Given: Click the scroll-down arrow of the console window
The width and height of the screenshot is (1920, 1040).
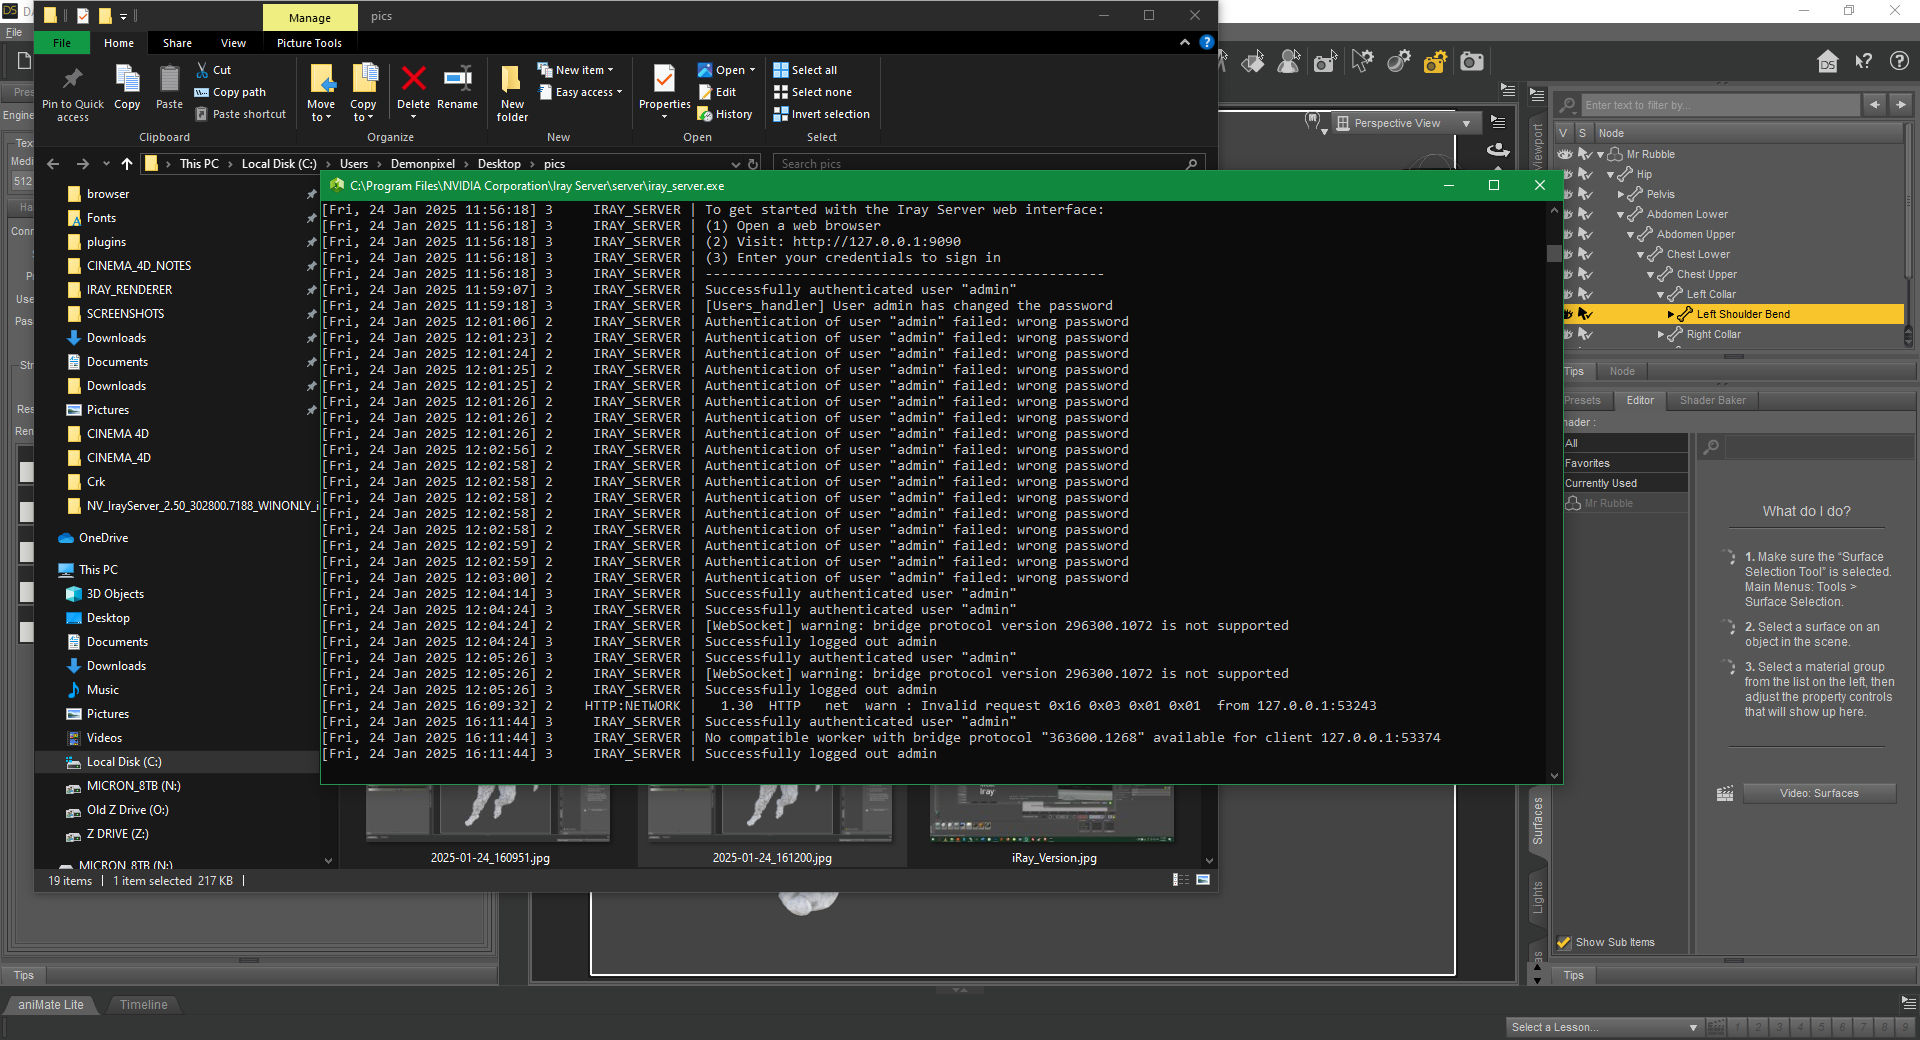Looking at the screenshot, I should [1554, 775].
